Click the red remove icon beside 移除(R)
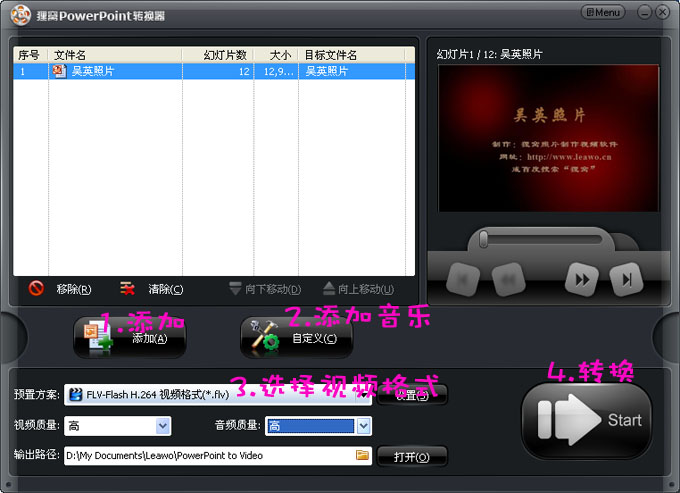This screenshot has width=680, height=493. [x=36, y=288]
